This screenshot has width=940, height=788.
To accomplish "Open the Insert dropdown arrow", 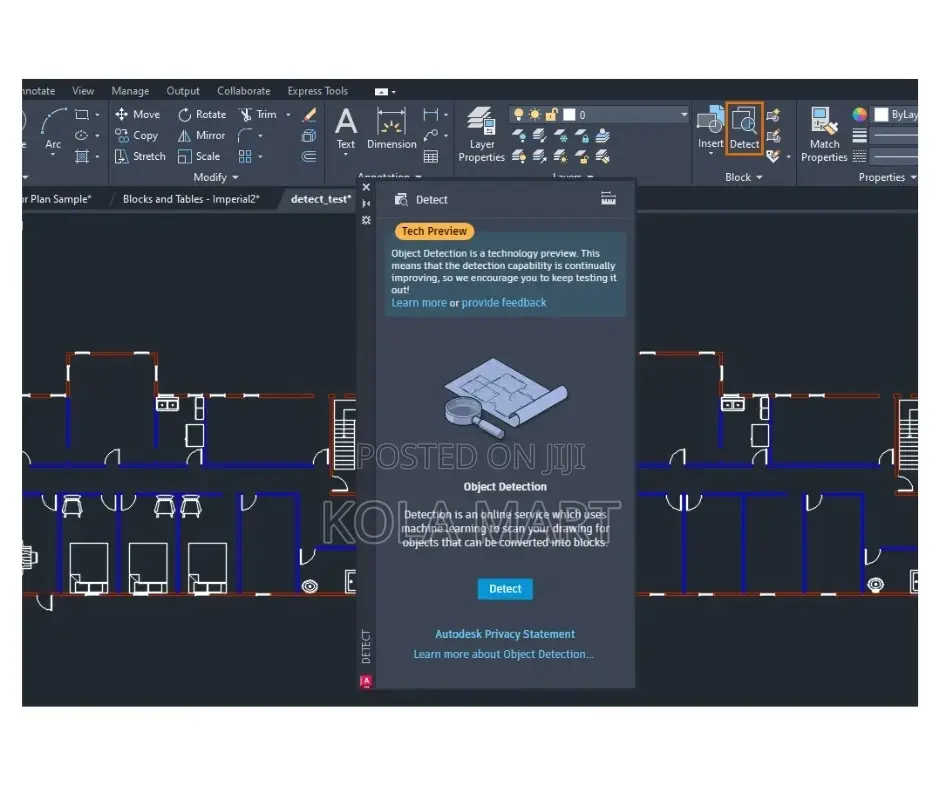I will [711, 154].
